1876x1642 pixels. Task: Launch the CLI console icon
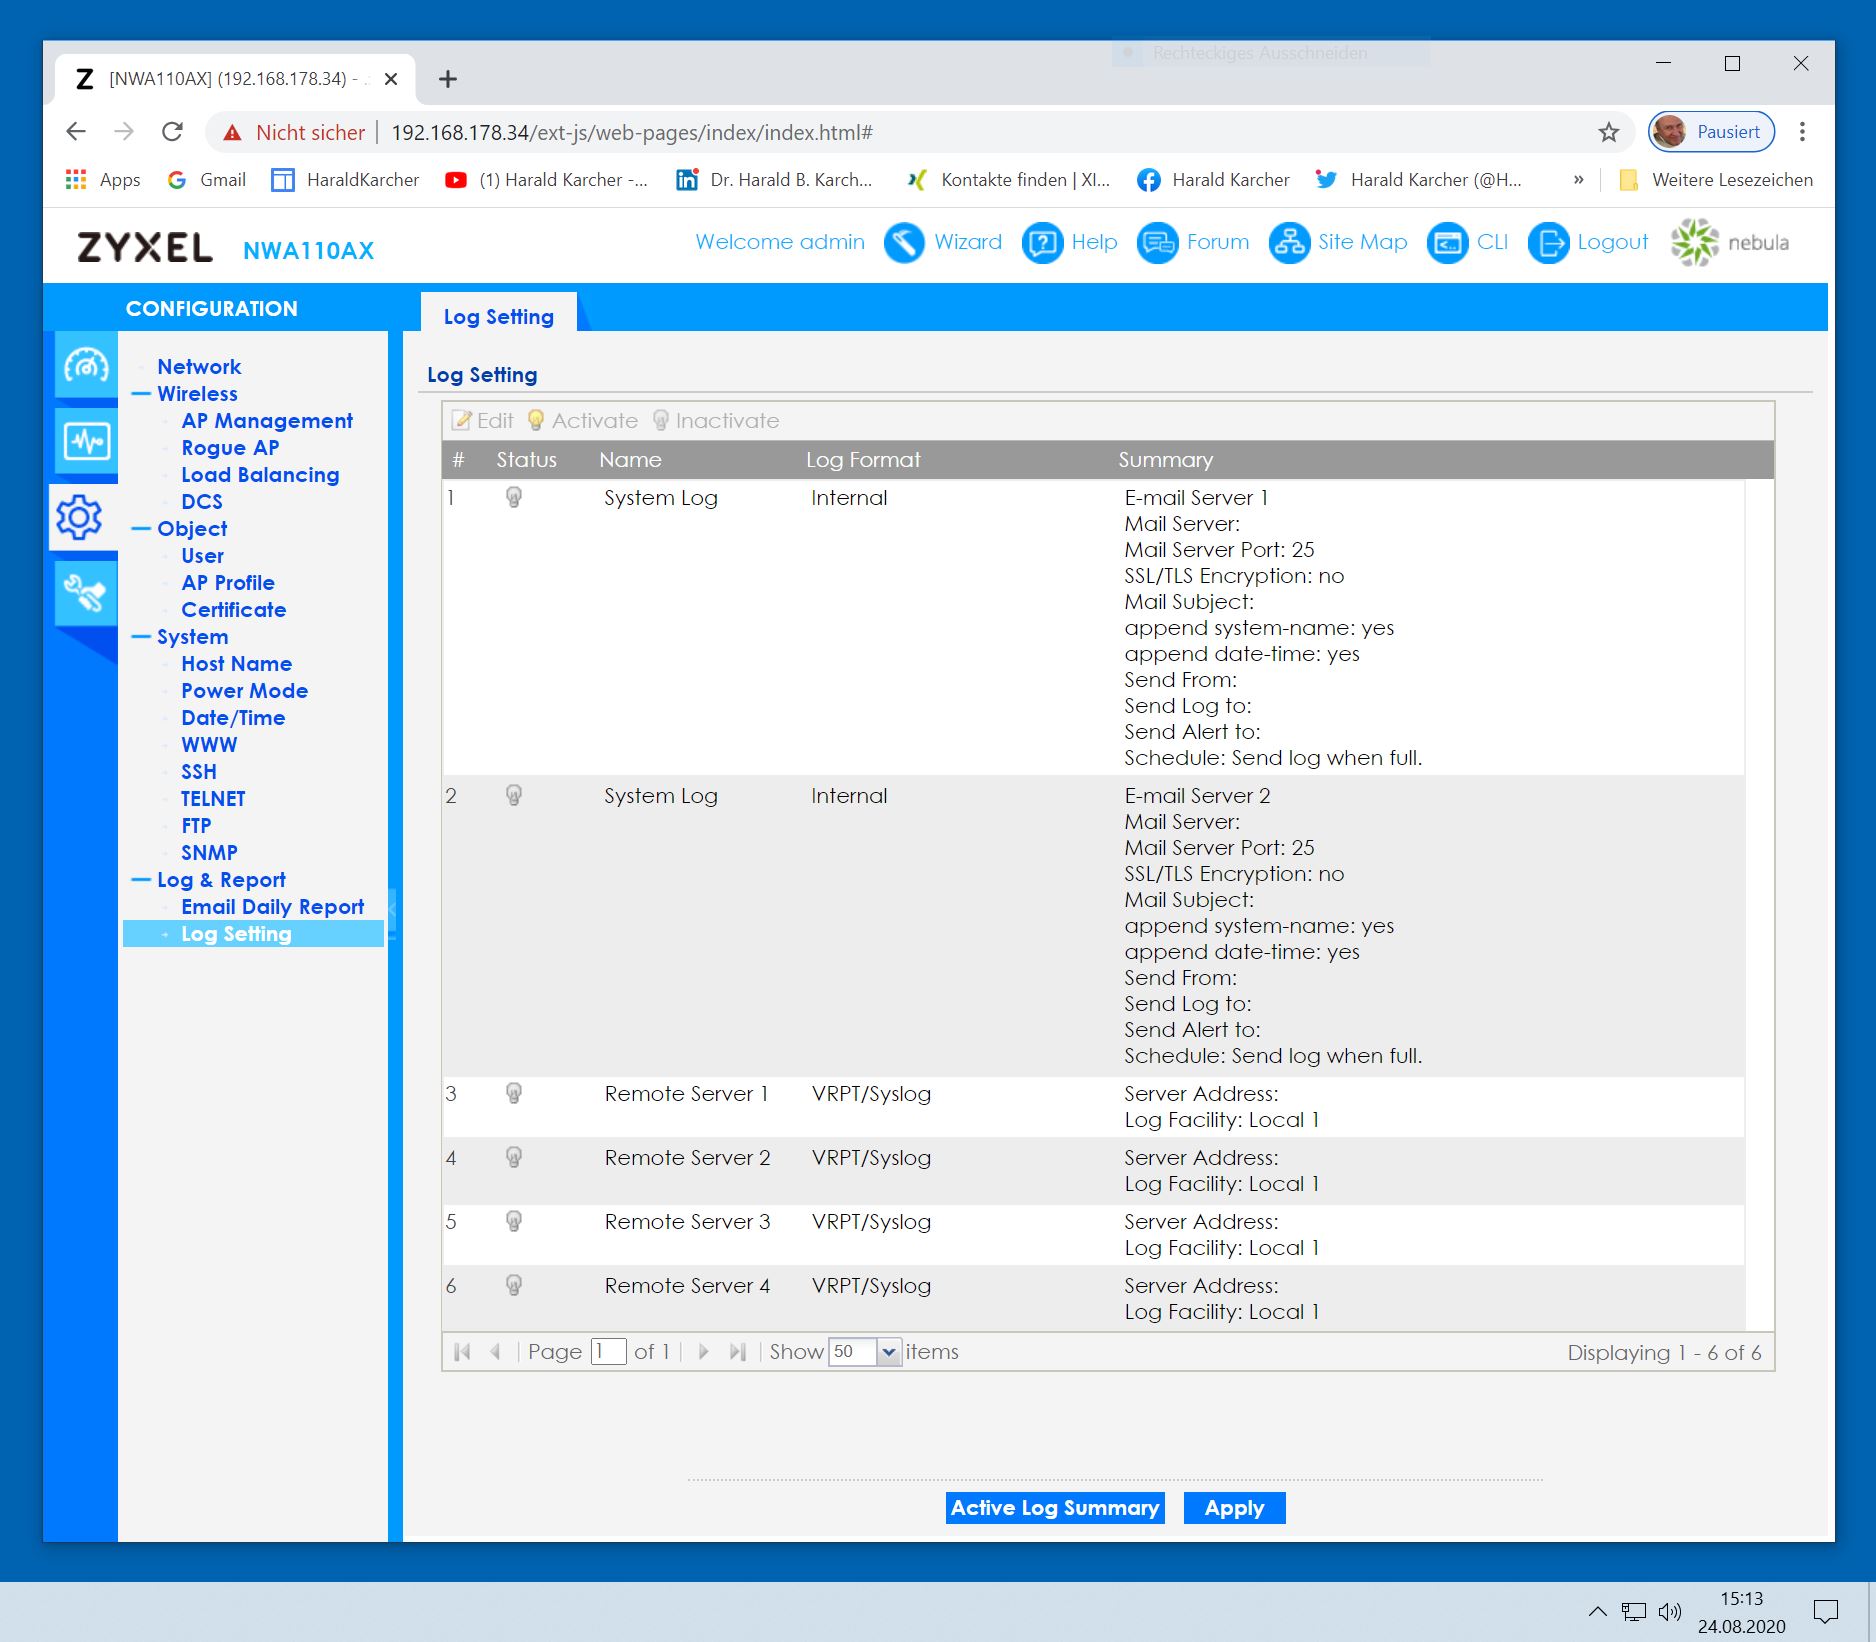coord(1446,243)
